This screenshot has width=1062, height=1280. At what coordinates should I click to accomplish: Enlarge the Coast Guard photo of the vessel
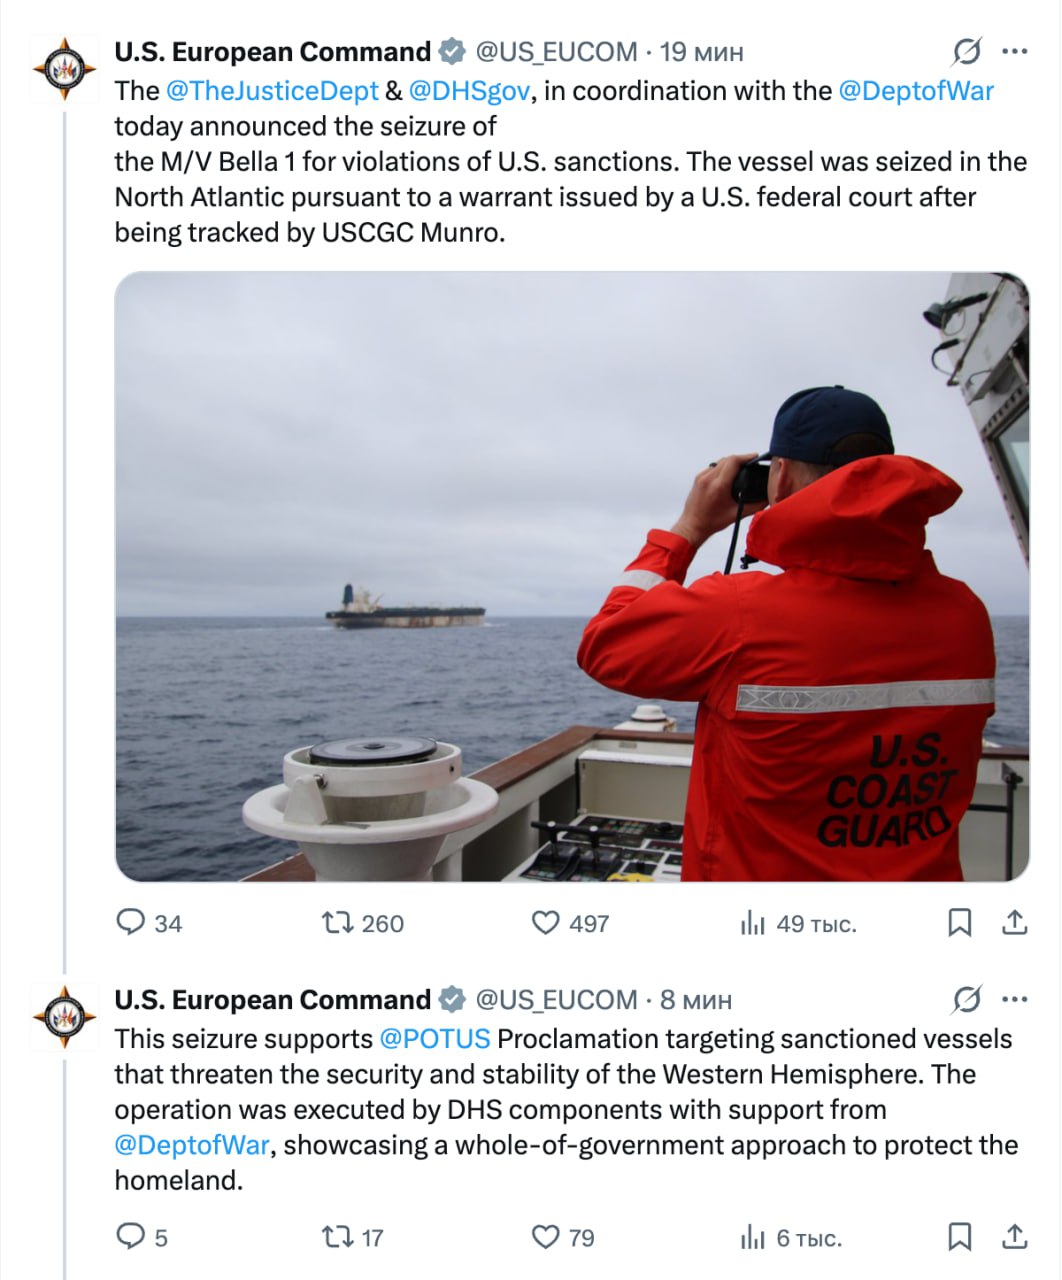click(572, 576)
